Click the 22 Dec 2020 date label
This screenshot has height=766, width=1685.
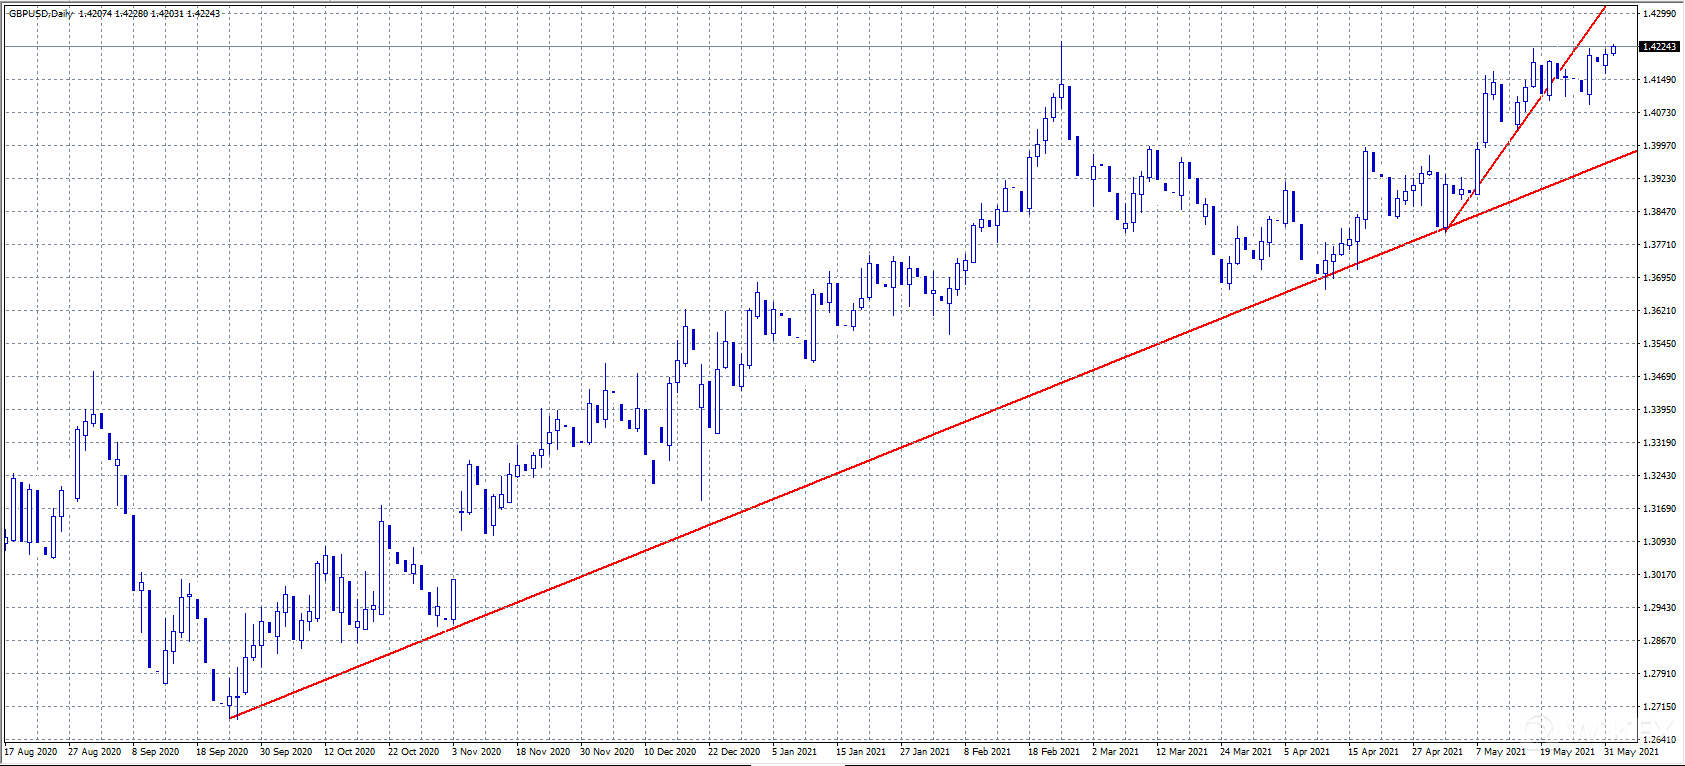coord(733,751)
